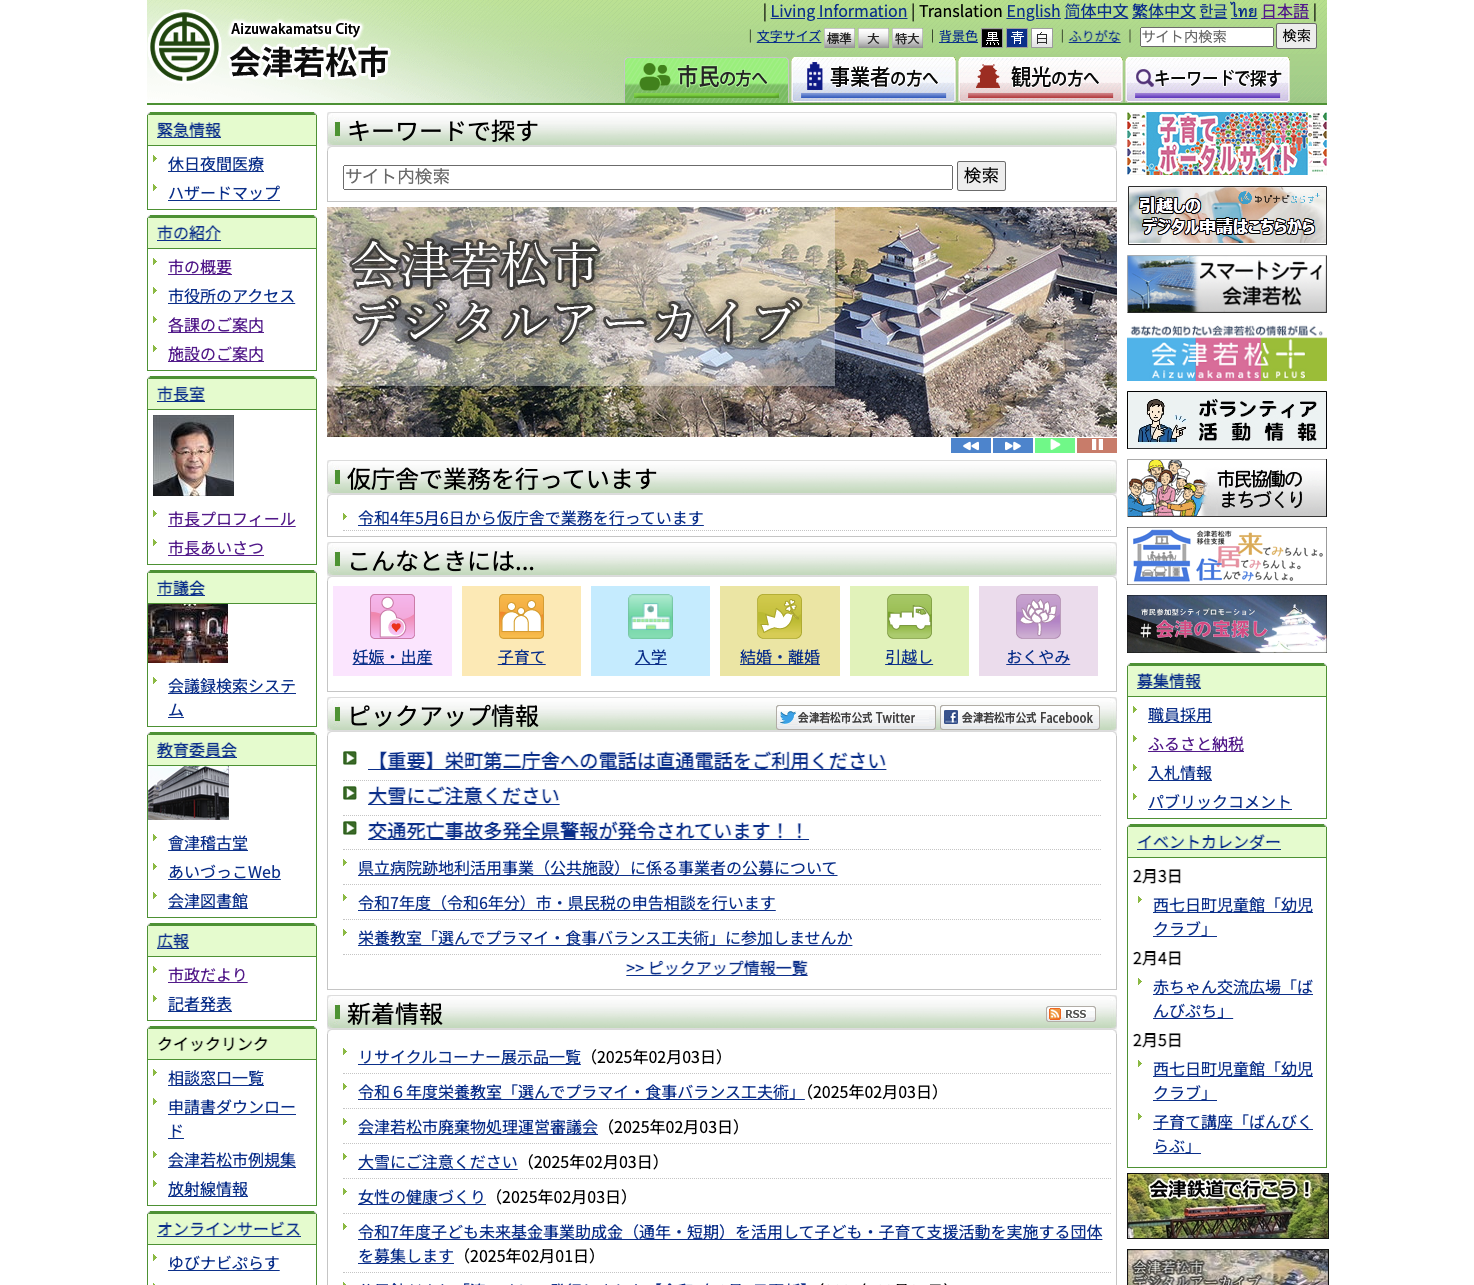Click the header 検索 button
1474x1285 pixels.
(1297, 36)
